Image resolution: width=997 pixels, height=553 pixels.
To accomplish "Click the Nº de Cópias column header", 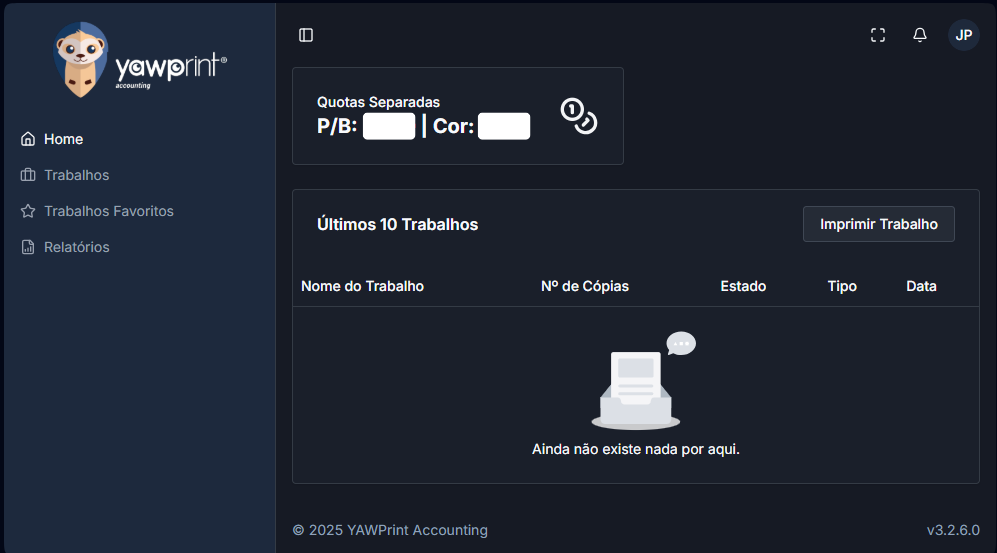I will click(584, 286).
